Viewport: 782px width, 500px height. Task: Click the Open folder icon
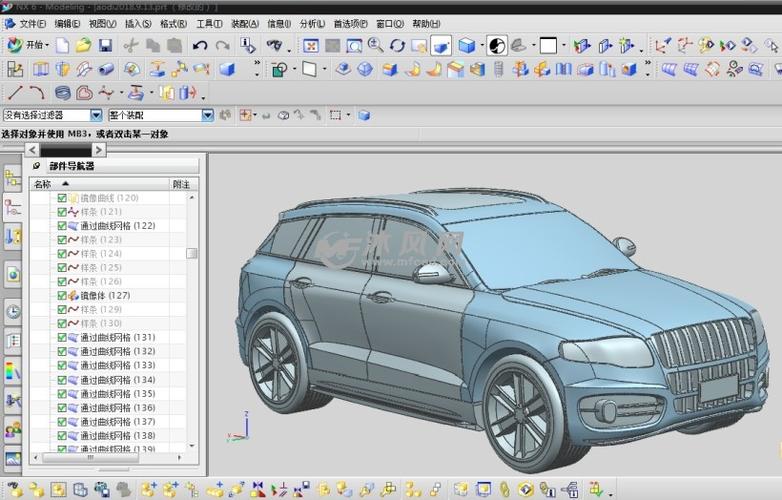84,45
